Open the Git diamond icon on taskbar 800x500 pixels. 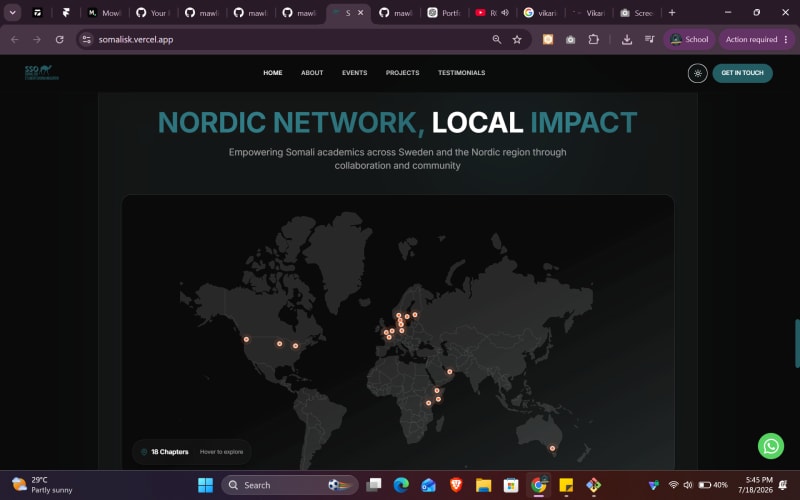coord(593,485)
